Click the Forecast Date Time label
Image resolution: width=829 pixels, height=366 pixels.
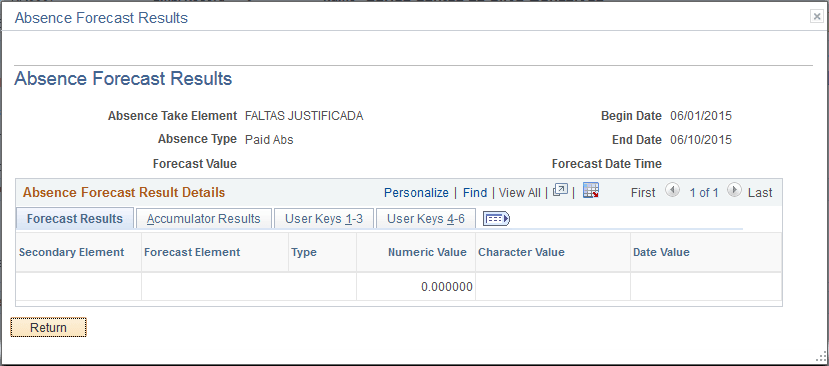606,164
